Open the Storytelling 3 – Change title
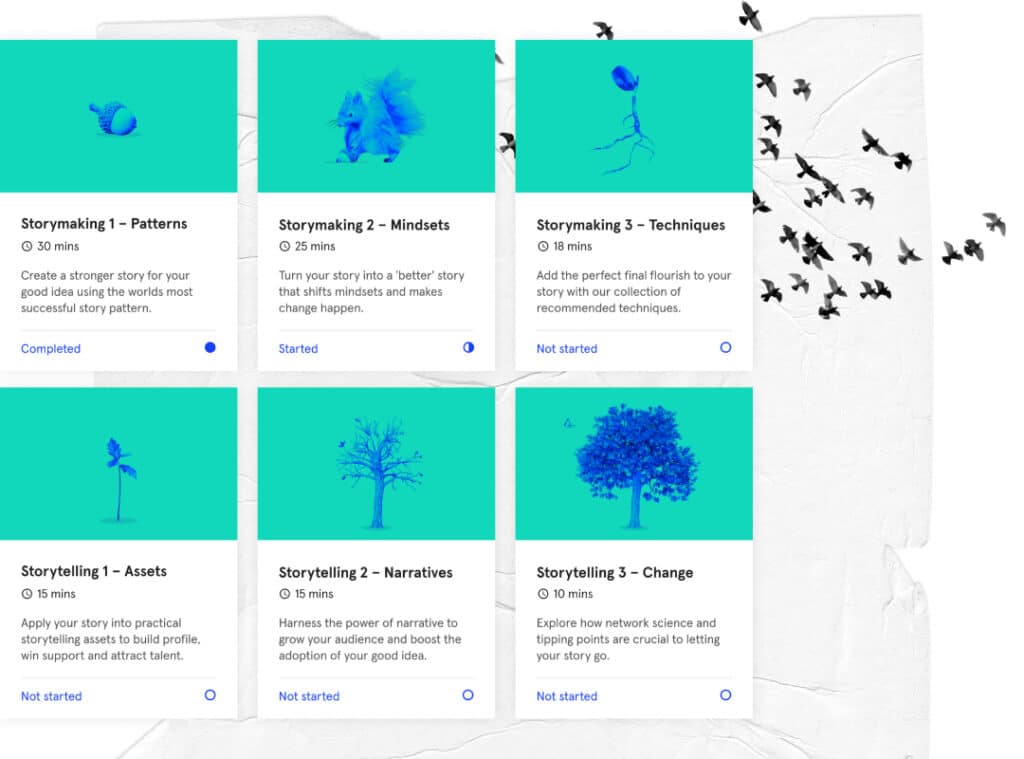The height and width of the screenshot is (759, 1024). 615,573
